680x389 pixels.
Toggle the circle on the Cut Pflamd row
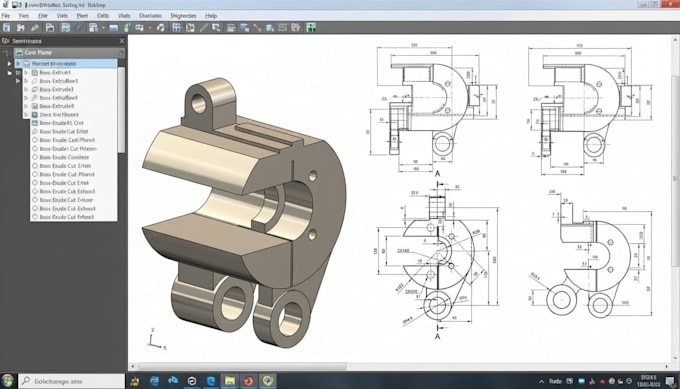35,174
